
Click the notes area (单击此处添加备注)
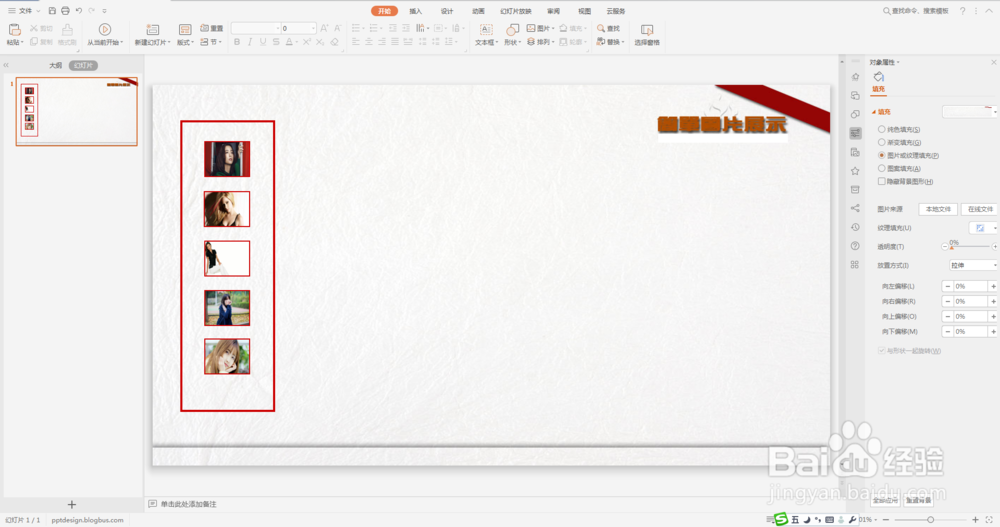pyautogui.click(x=188, y=504)
